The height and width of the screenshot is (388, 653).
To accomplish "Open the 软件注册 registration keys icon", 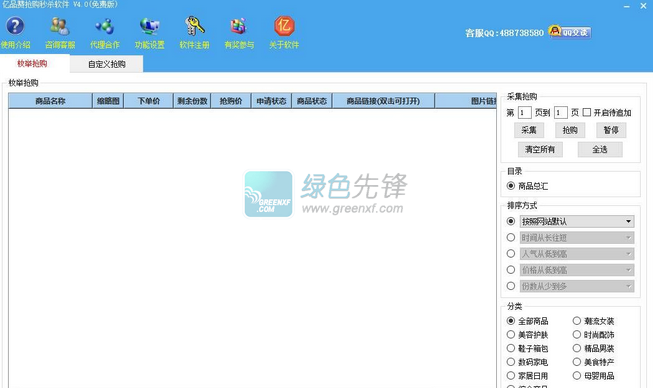I will click(x=194, y=26).
